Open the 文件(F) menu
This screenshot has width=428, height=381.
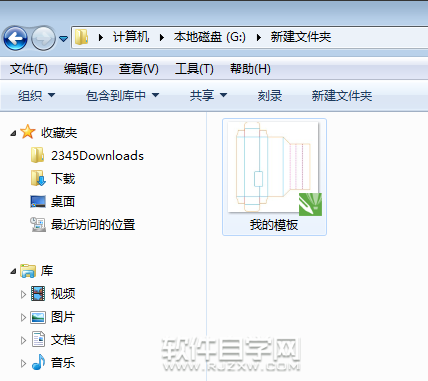pyautogui.click(x=29, y=69)
